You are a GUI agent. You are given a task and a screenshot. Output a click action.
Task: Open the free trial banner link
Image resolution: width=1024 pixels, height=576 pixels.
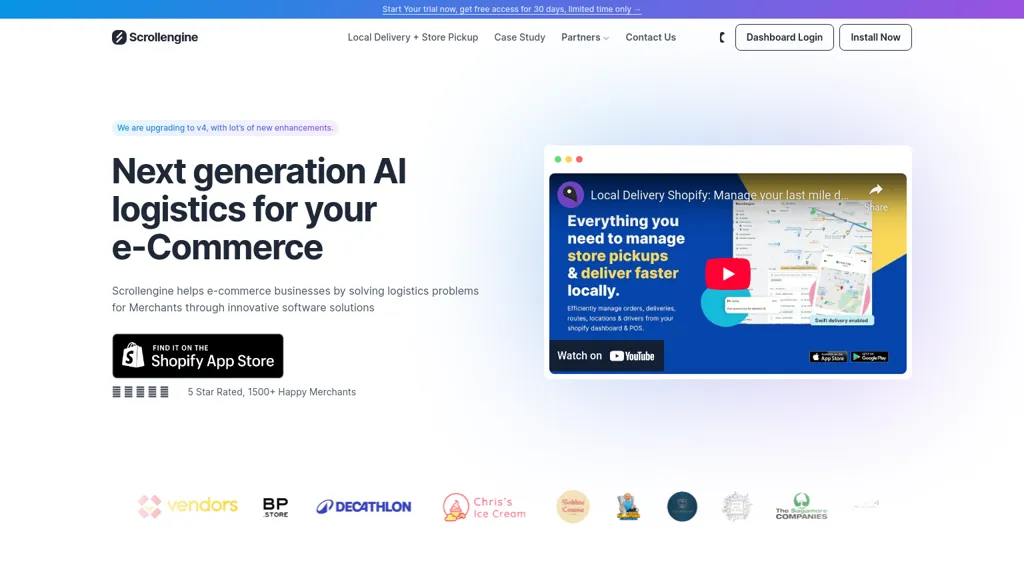click(x=511, y=9)
